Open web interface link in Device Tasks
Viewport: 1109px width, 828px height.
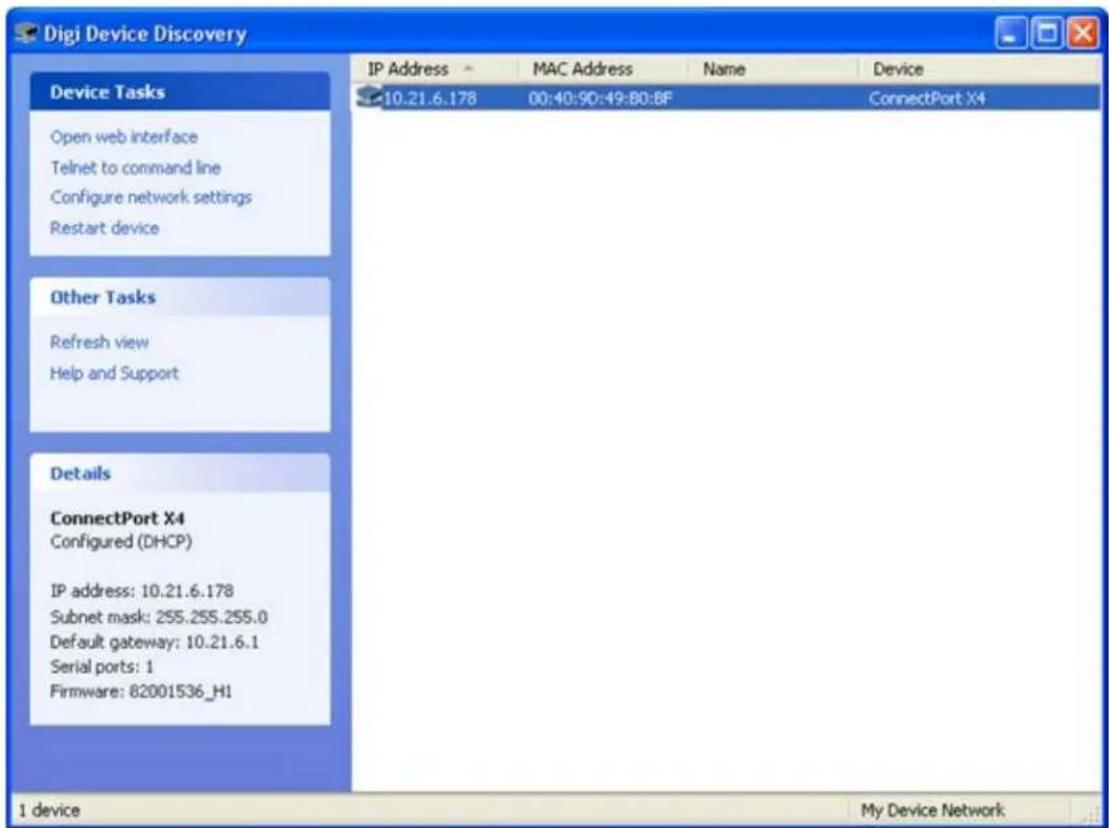tap(124, 136)
